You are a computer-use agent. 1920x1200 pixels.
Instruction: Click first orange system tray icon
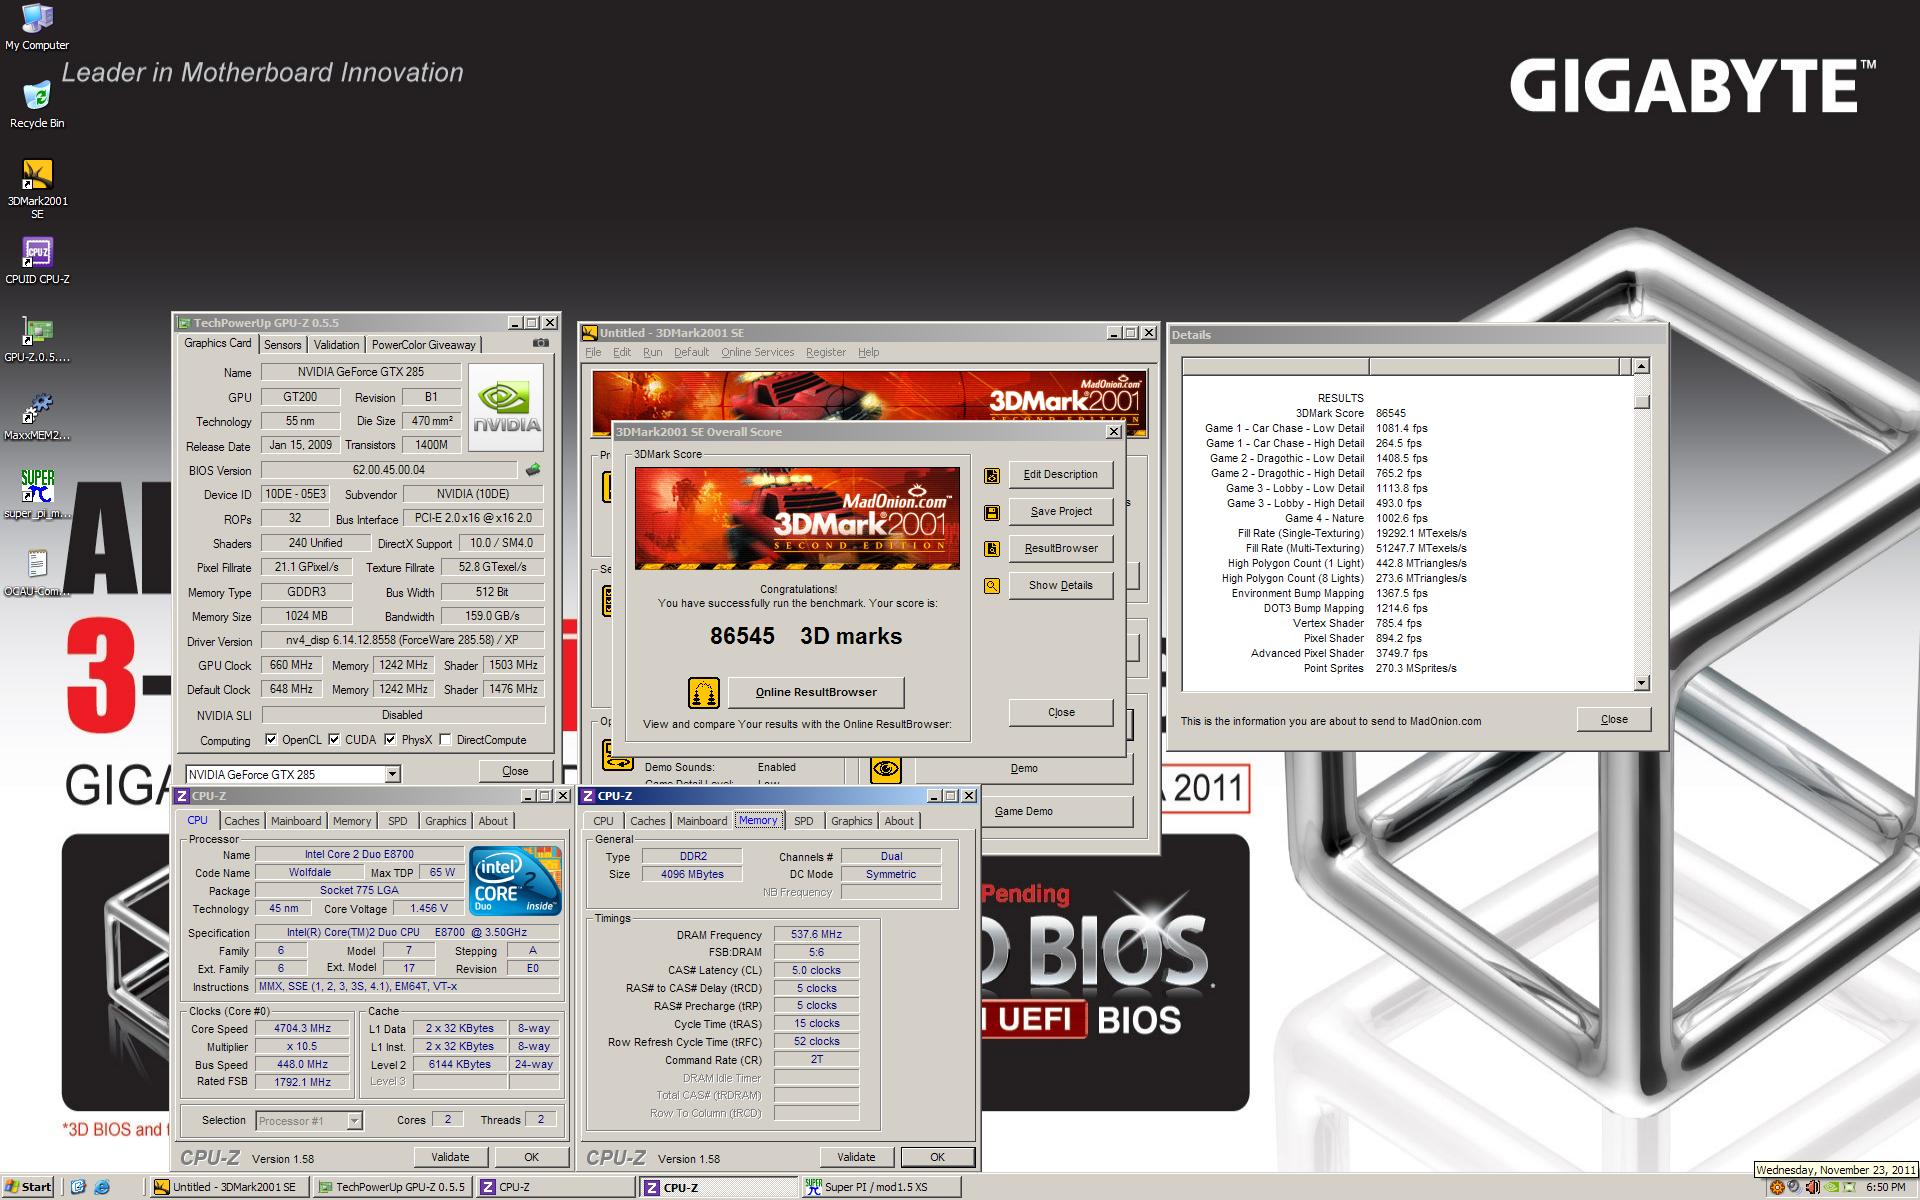tap(1776, 1187)
